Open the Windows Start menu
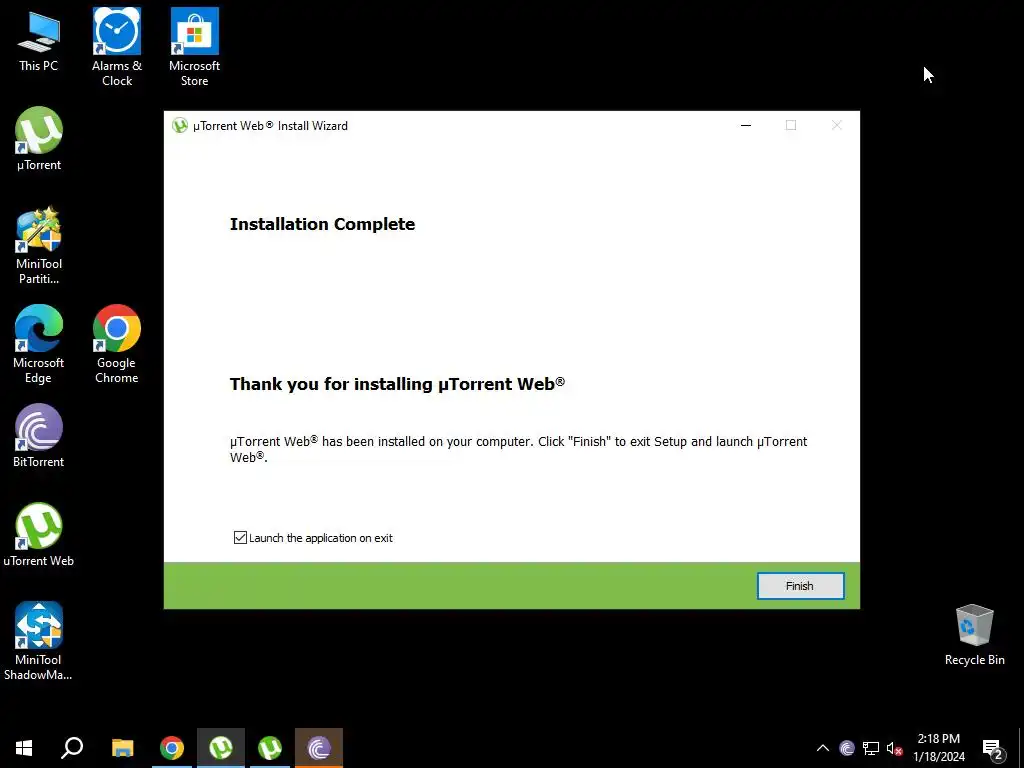1024x768 pixels. tap(24, 748)
